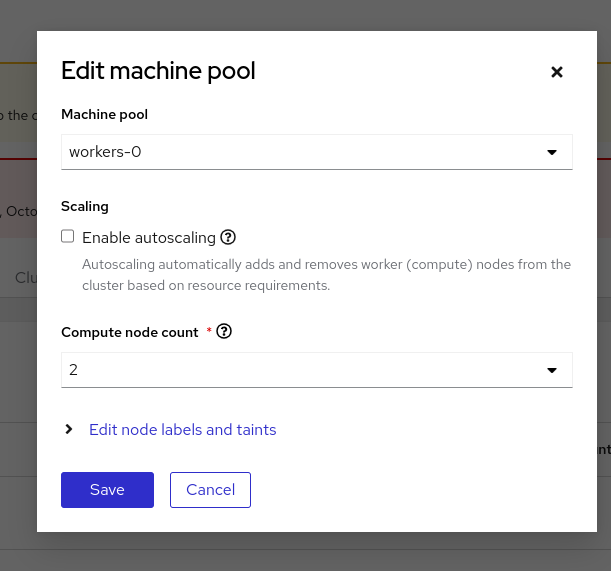Open the Edit node labels and taints link
The width and height of the screenshot is (611, 571).
tap(183, 430)
